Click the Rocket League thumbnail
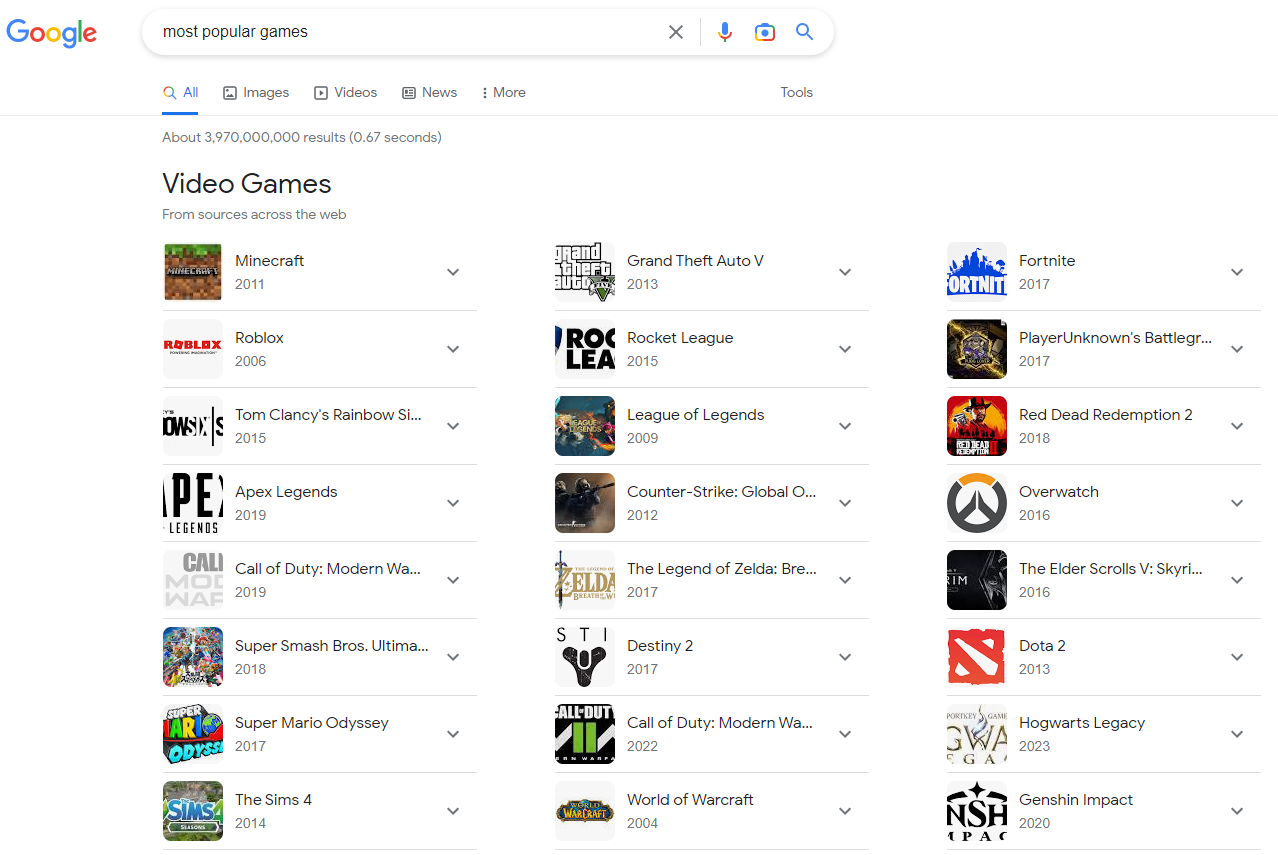Viewport: 1278px width, 855px height. 585,349
